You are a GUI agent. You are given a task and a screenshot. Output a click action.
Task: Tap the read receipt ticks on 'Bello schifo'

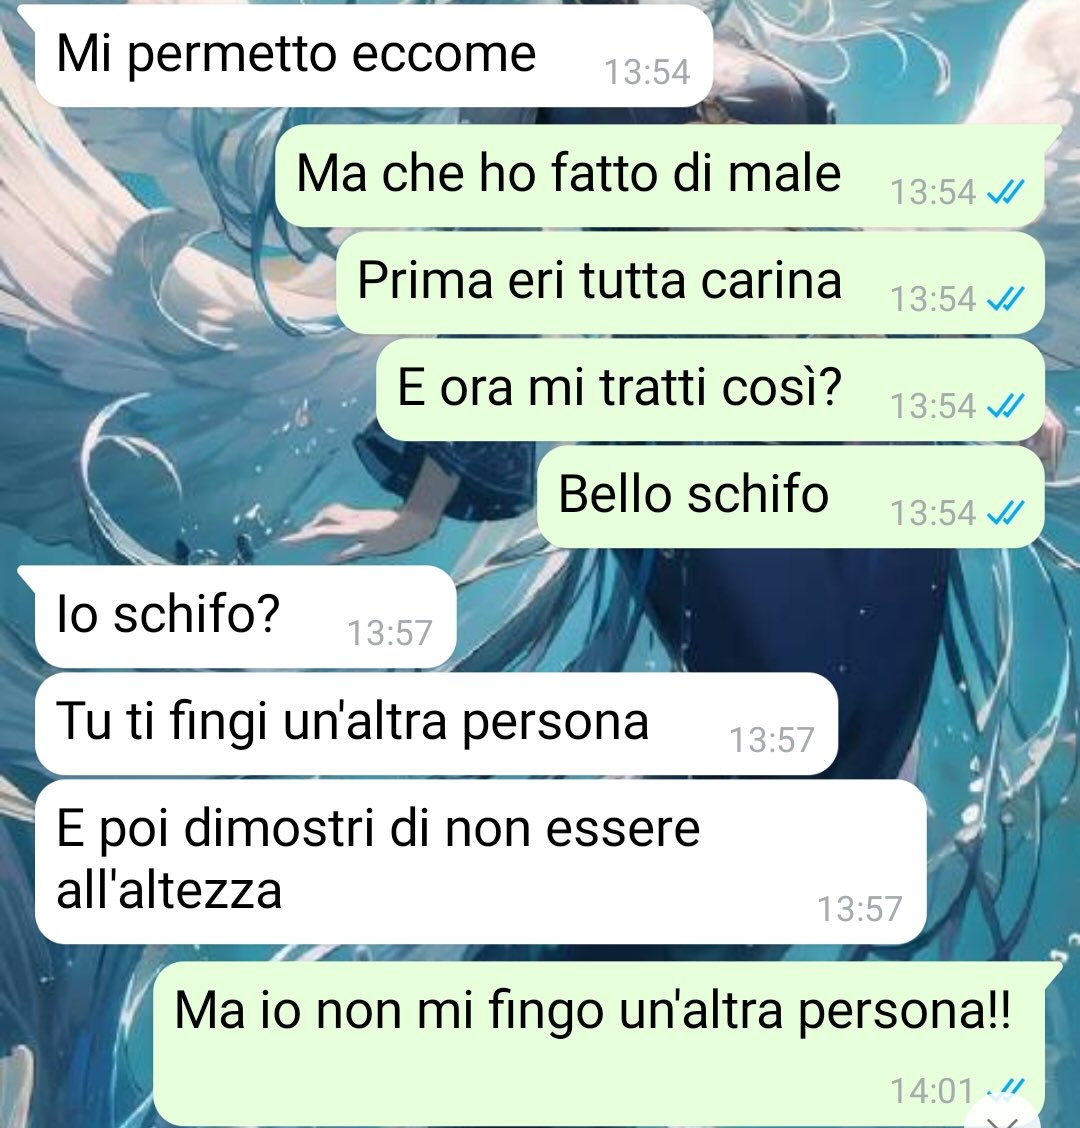1004,514
